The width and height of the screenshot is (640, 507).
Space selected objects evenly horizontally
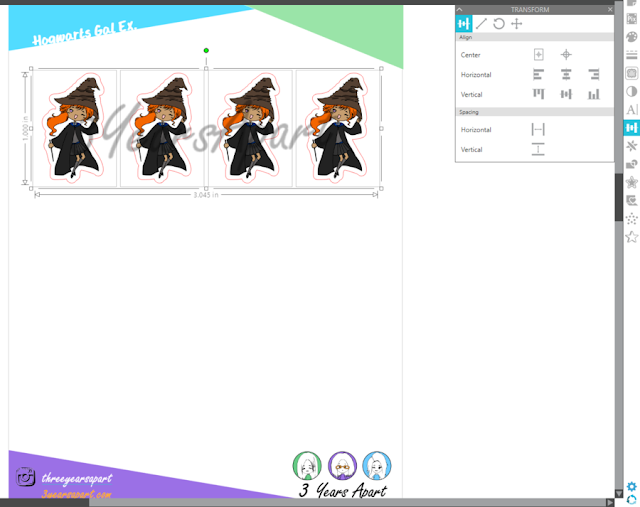click(538, 129)
